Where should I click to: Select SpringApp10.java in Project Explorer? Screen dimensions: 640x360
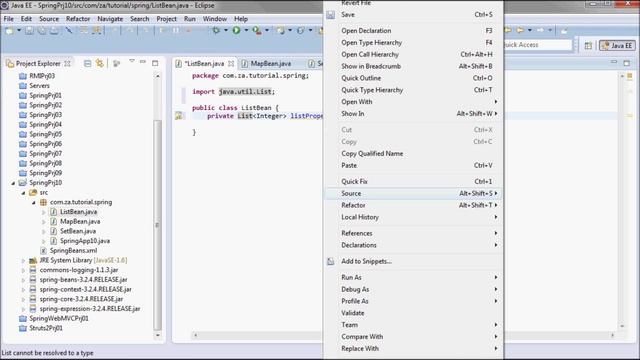[85, 241]
